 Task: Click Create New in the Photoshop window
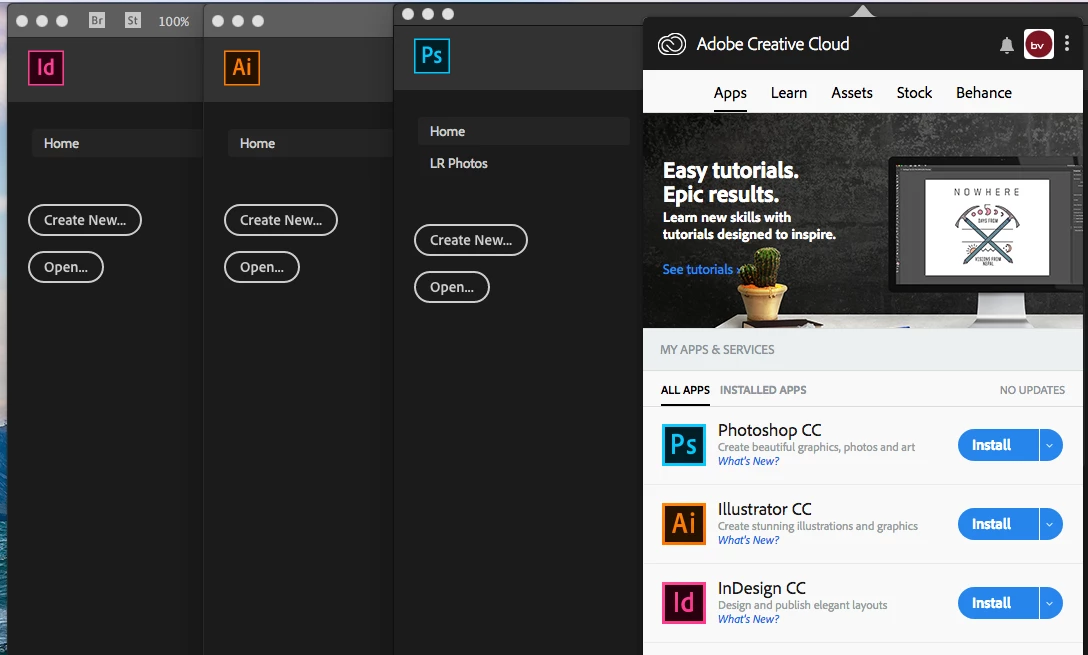470,240
